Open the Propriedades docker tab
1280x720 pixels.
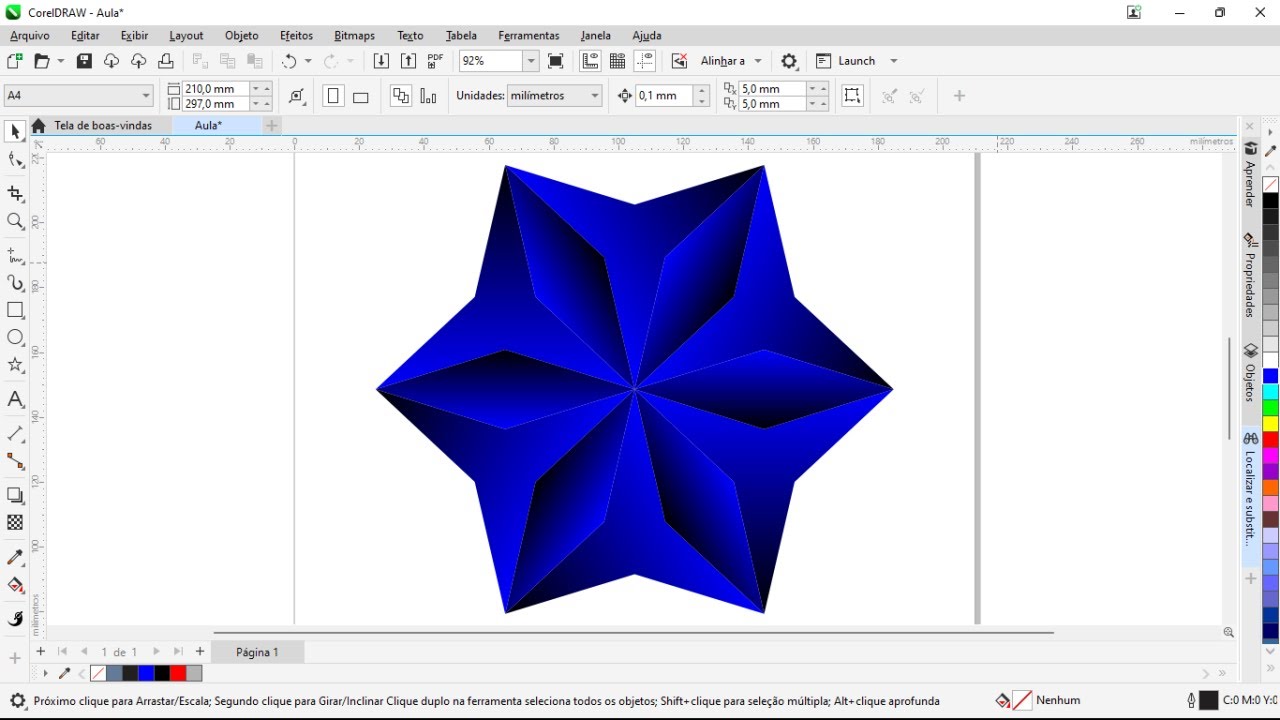(x=1250, y=276)
